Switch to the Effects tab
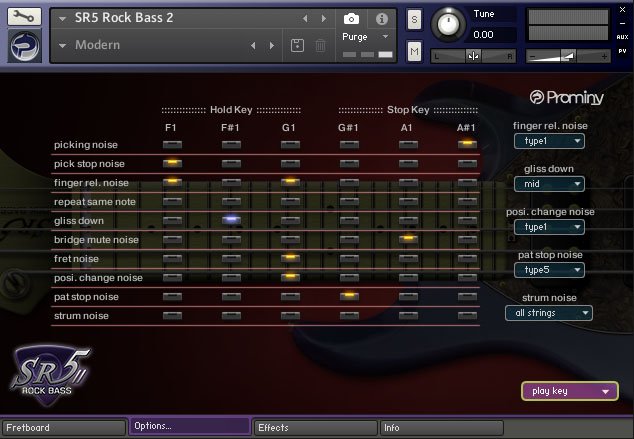Viewport: 634px width, 439px height. tap(314, 427)
